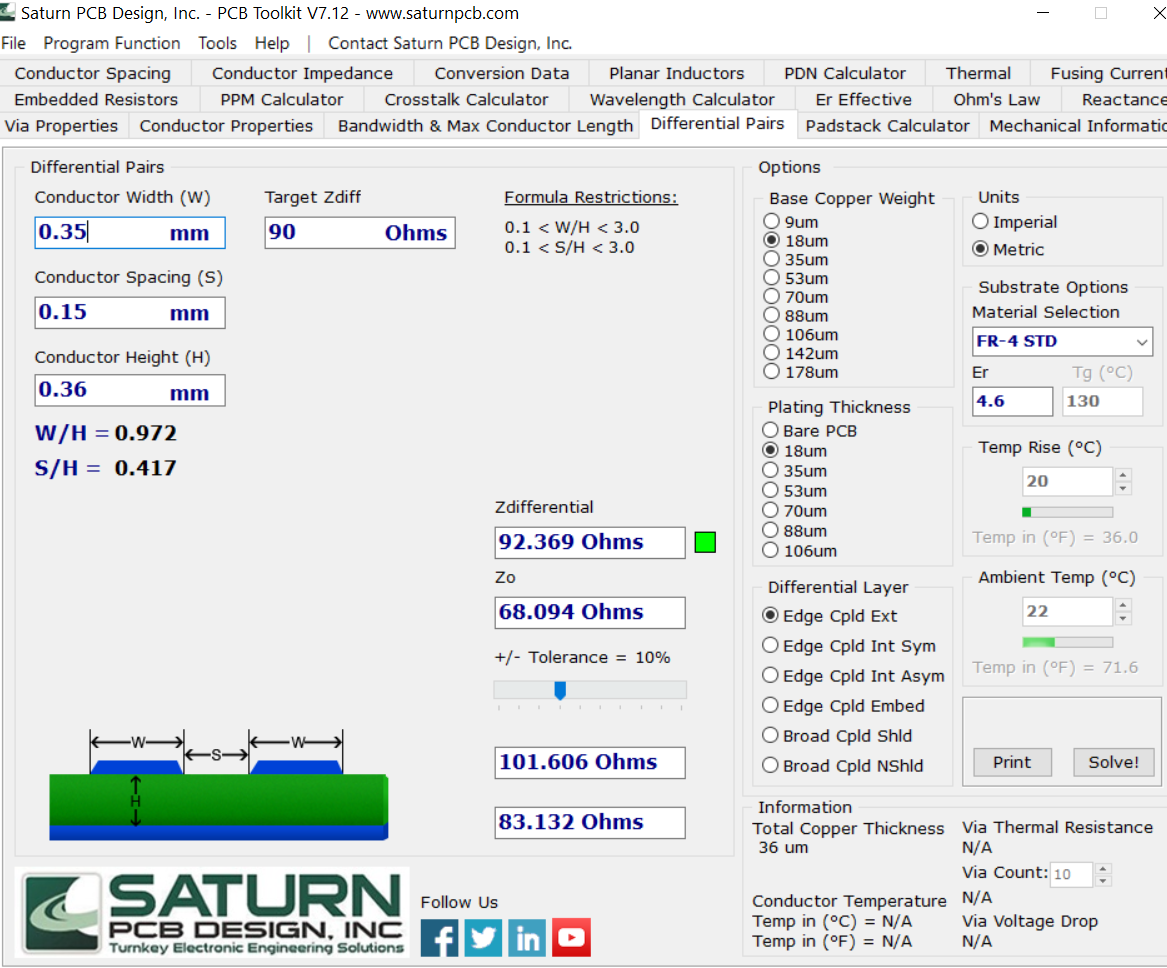Increase Temp Rise with up arrow
This screenshot has height=968, width=1167.
coord(1123,475)
